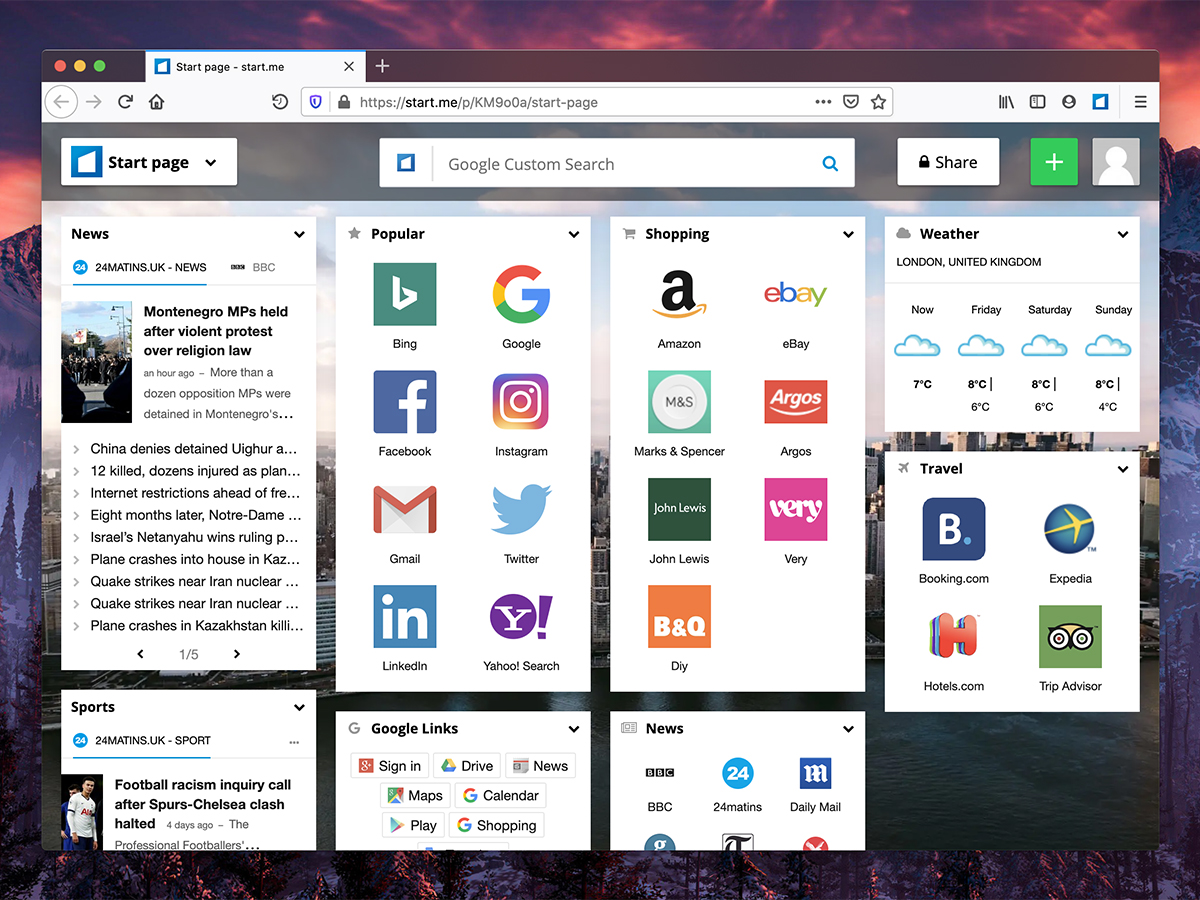Click the Share button
Screen dimensions: 1200x900
[947, 162]
